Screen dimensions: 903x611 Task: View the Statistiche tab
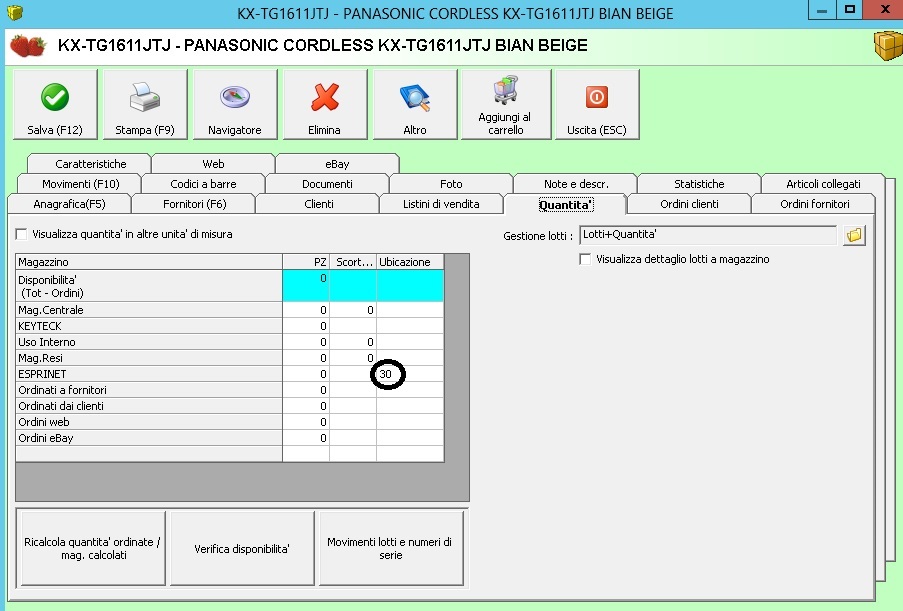(x=699, y=184)
